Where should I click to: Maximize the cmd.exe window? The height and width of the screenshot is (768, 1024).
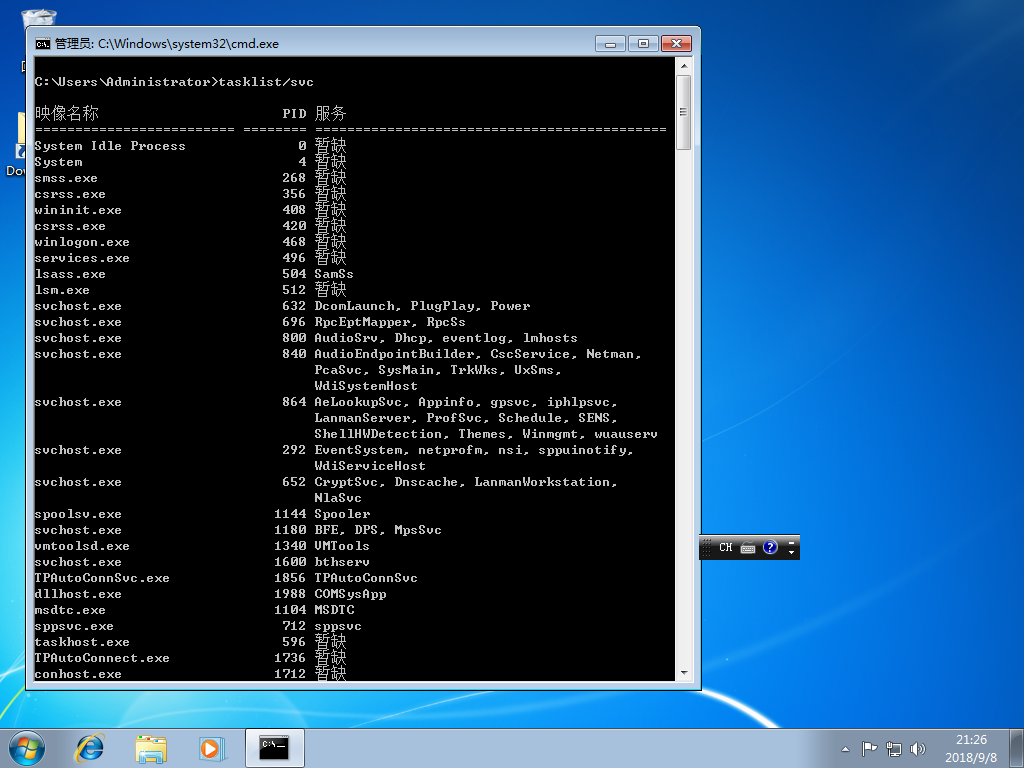[643, 44]
